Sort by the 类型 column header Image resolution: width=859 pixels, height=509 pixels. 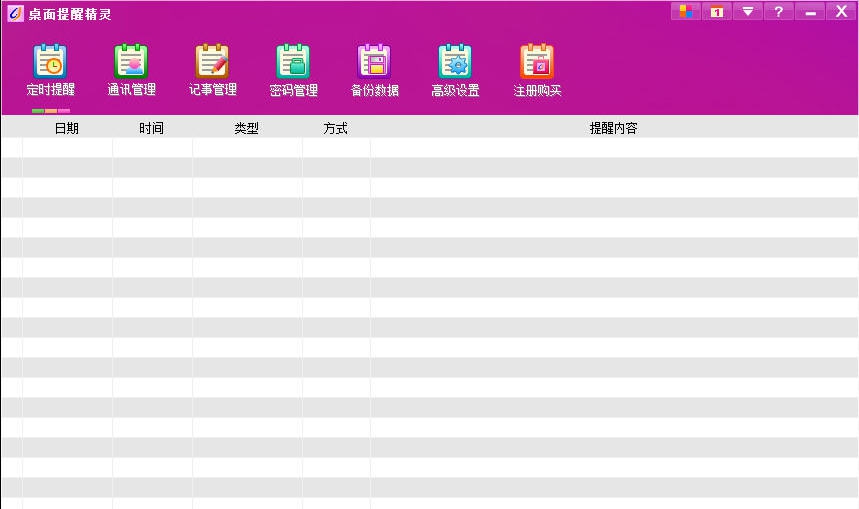click(247, 128)
